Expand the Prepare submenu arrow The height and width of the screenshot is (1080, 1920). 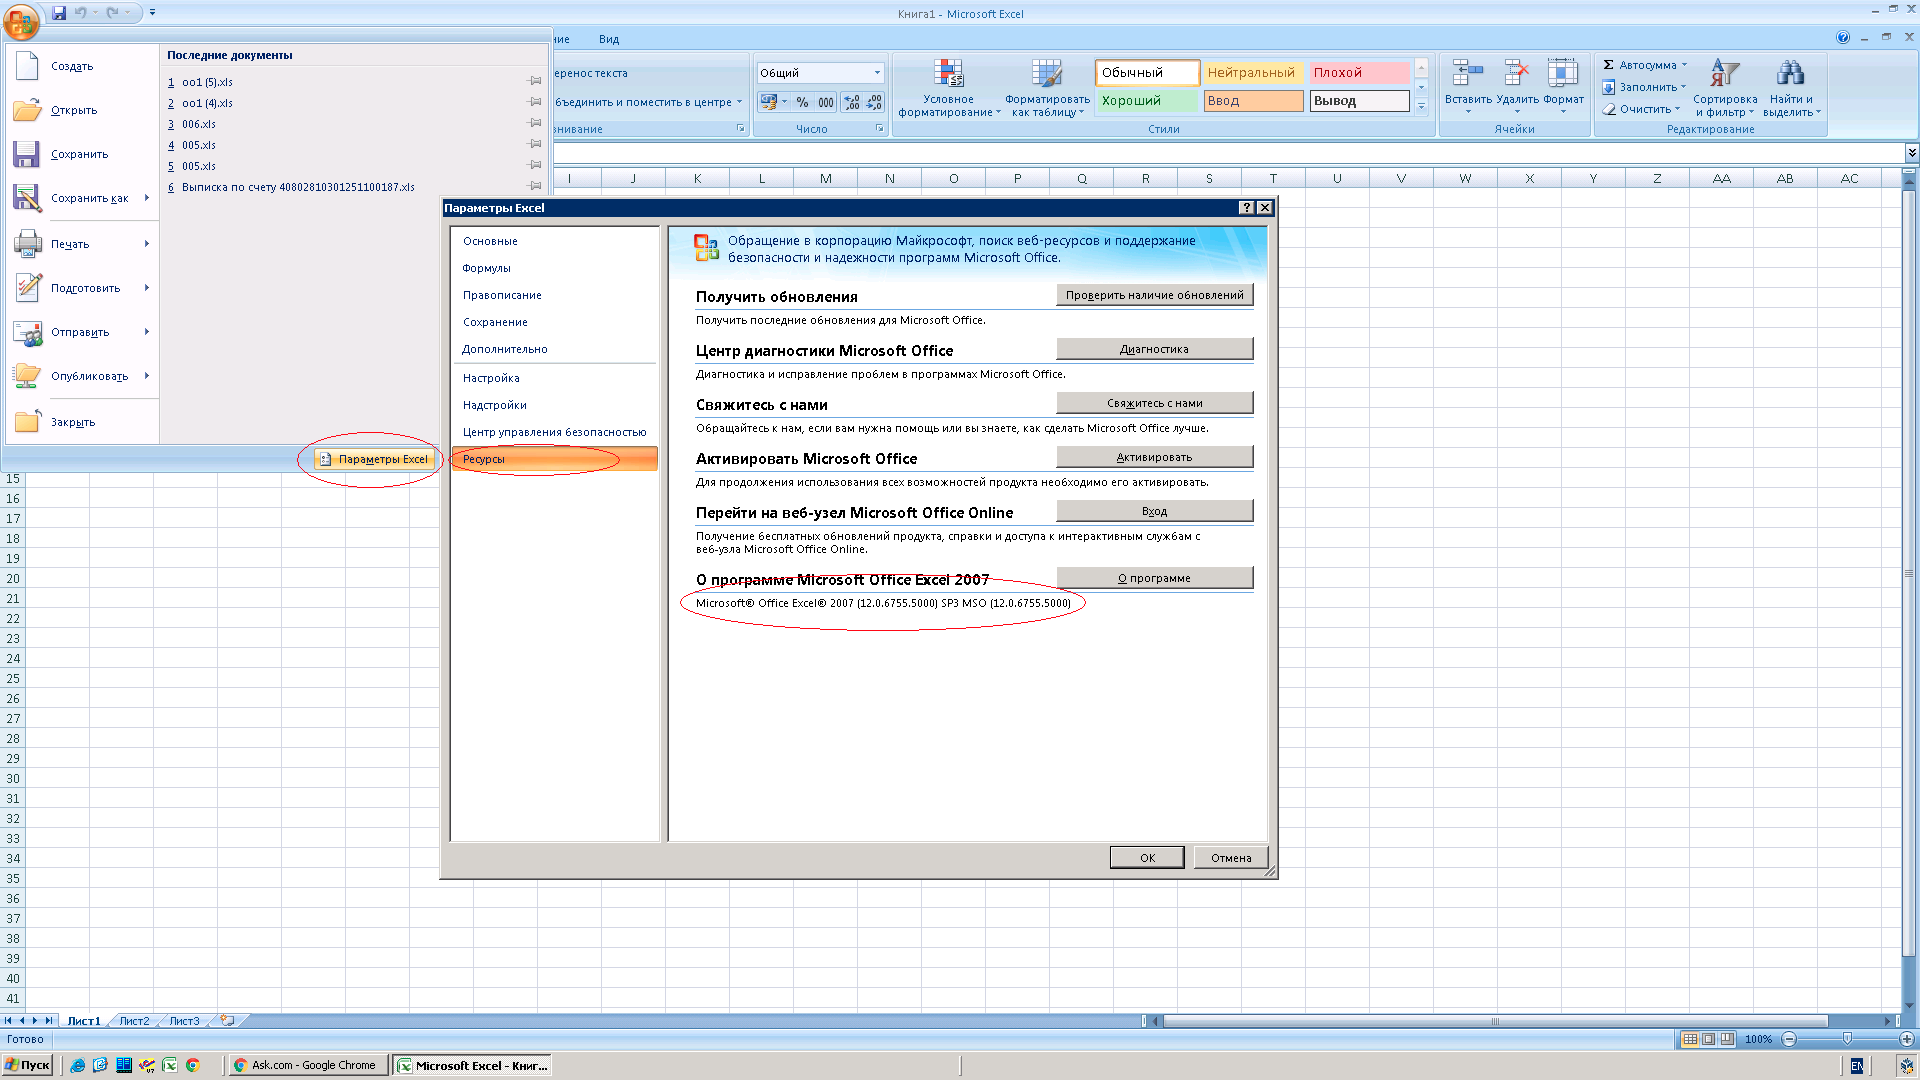pos(147,288)
